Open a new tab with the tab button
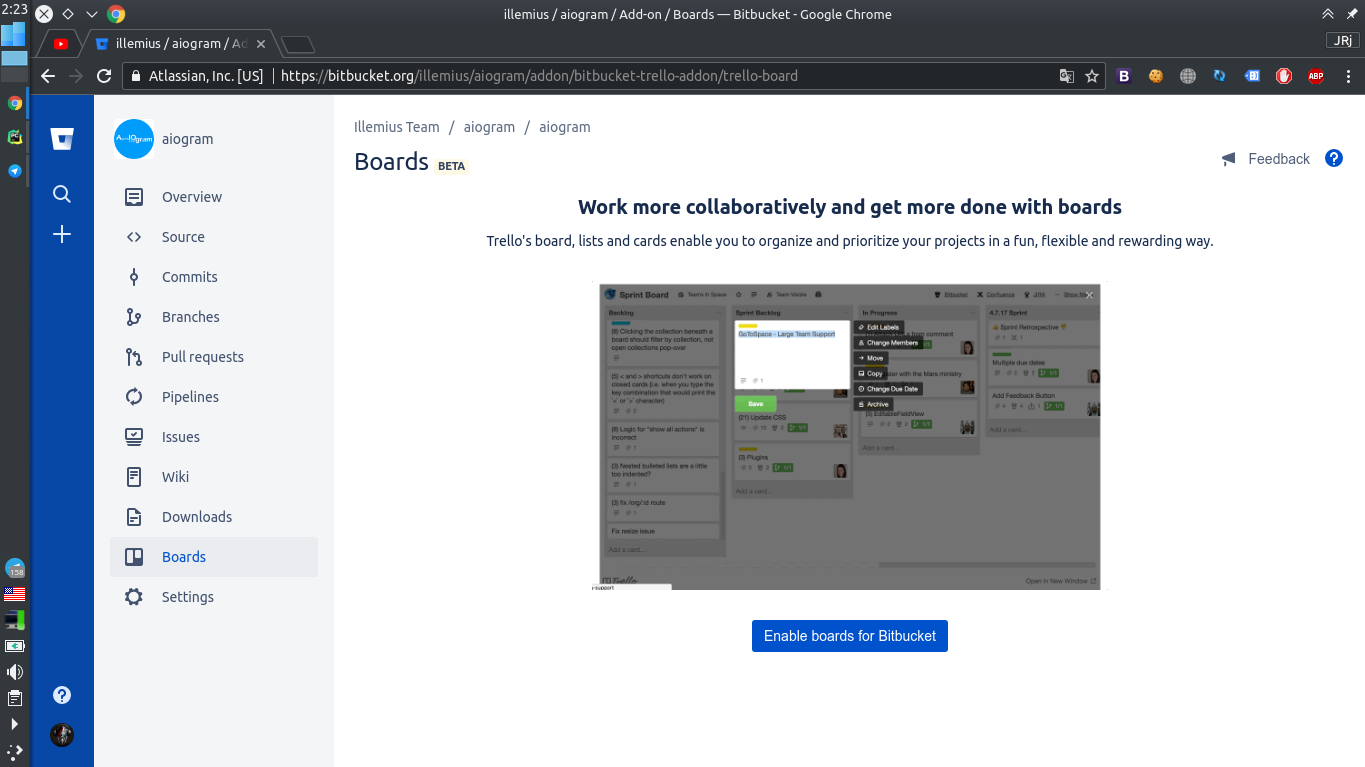Screen dimensions: 1365x767 click(298, 44)
